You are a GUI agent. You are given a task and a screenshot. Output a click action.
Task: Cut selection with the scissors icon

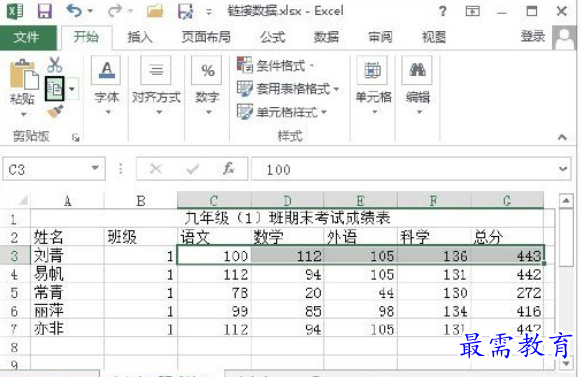click(54, 65)
